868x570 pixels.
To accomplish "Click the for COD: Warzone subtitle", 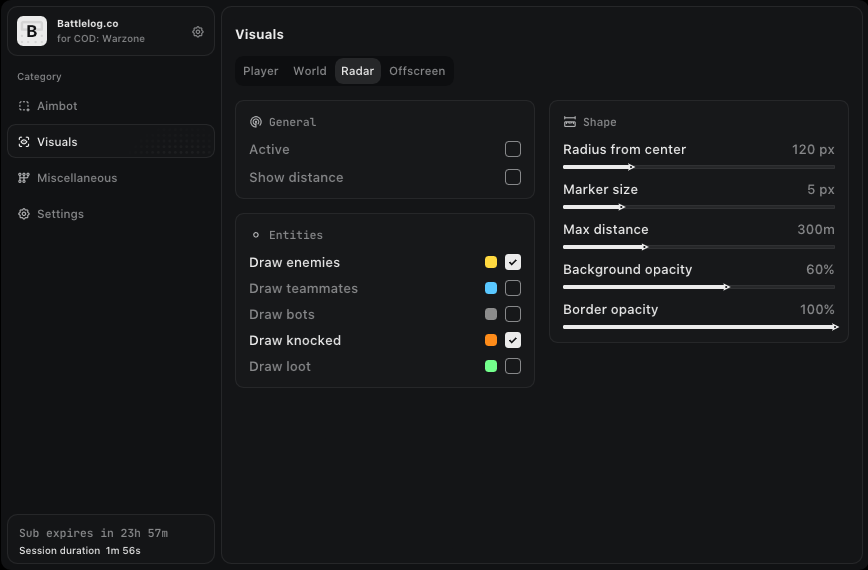I will 101,39.
